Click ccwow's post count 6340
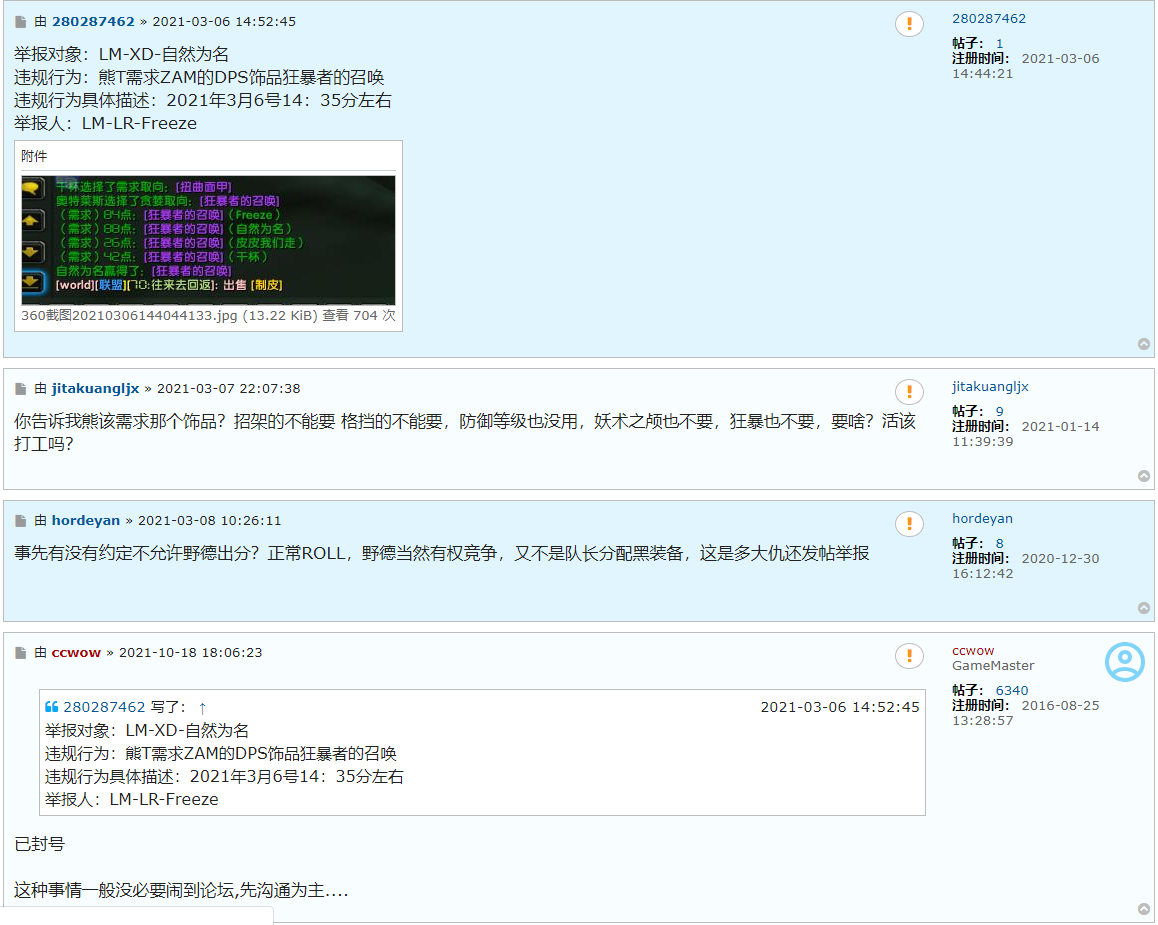Screen dimensions: 1158x925 1012,690
